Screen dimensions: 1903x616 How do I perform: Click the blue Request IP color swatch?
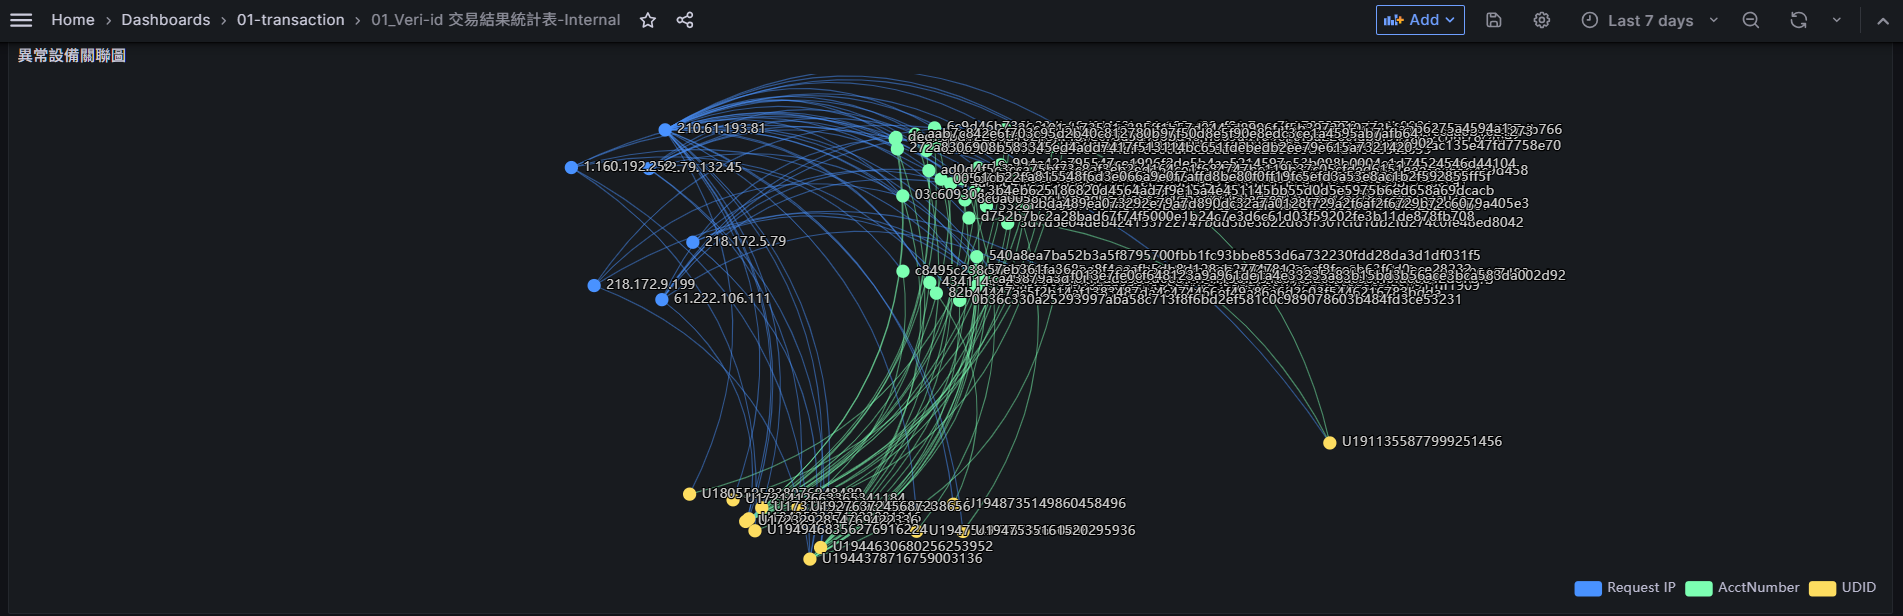point(1588,589)
